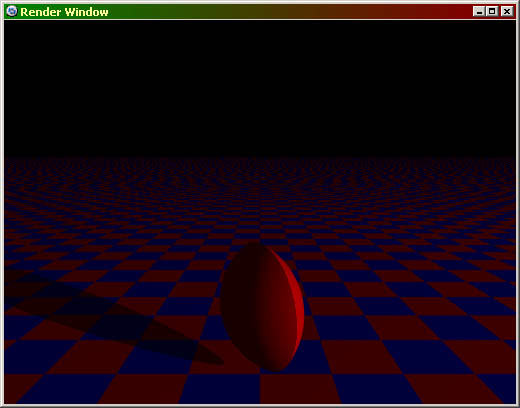Click the black sky area of the render
Image resolution: width=520 pixels, height=408 pixels.
(260, 87)
